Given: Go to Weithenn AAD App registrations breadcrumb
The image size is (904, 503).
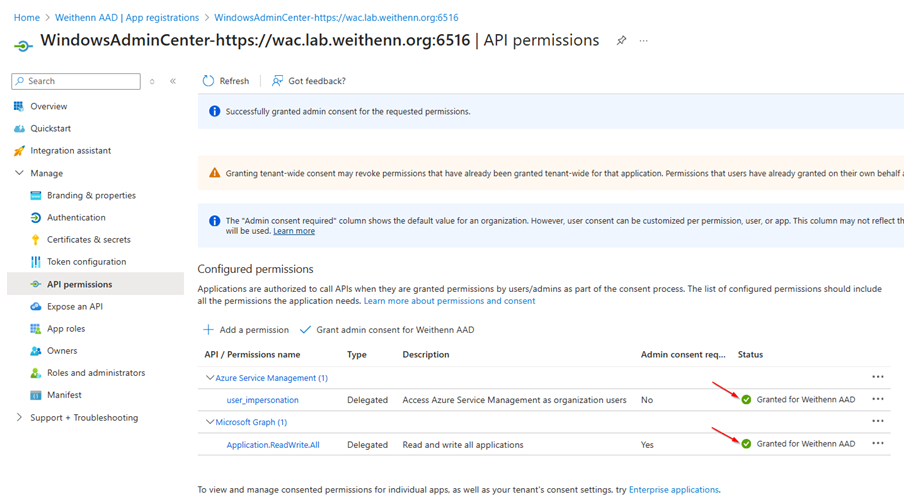Looking at the screenshot, I should pyautogui.click(x=127, y=18).
